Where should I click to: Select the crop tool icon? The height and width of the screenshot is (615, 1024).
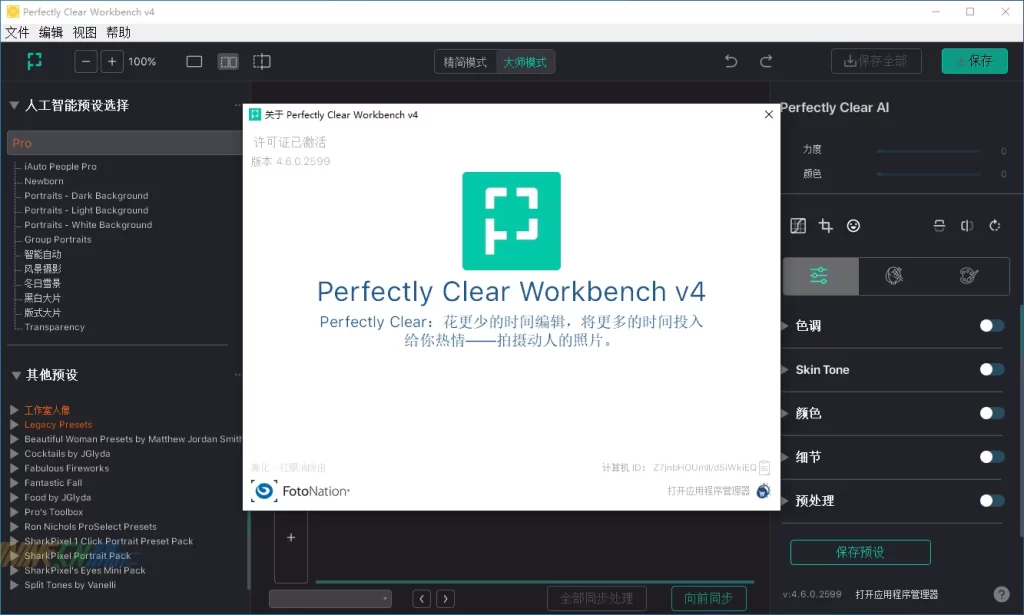[825, 226]
